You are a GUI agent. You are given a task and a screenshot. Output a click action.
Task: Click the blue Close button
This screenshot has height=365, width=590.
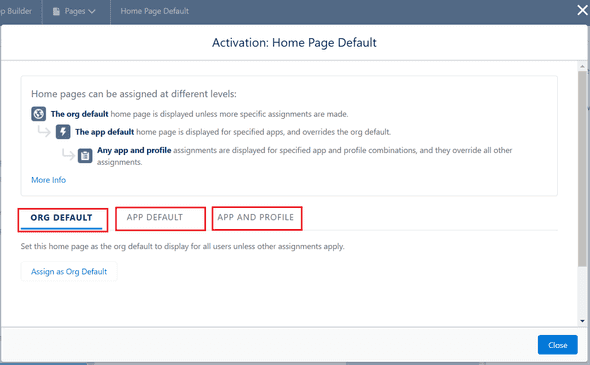[557, 345]
